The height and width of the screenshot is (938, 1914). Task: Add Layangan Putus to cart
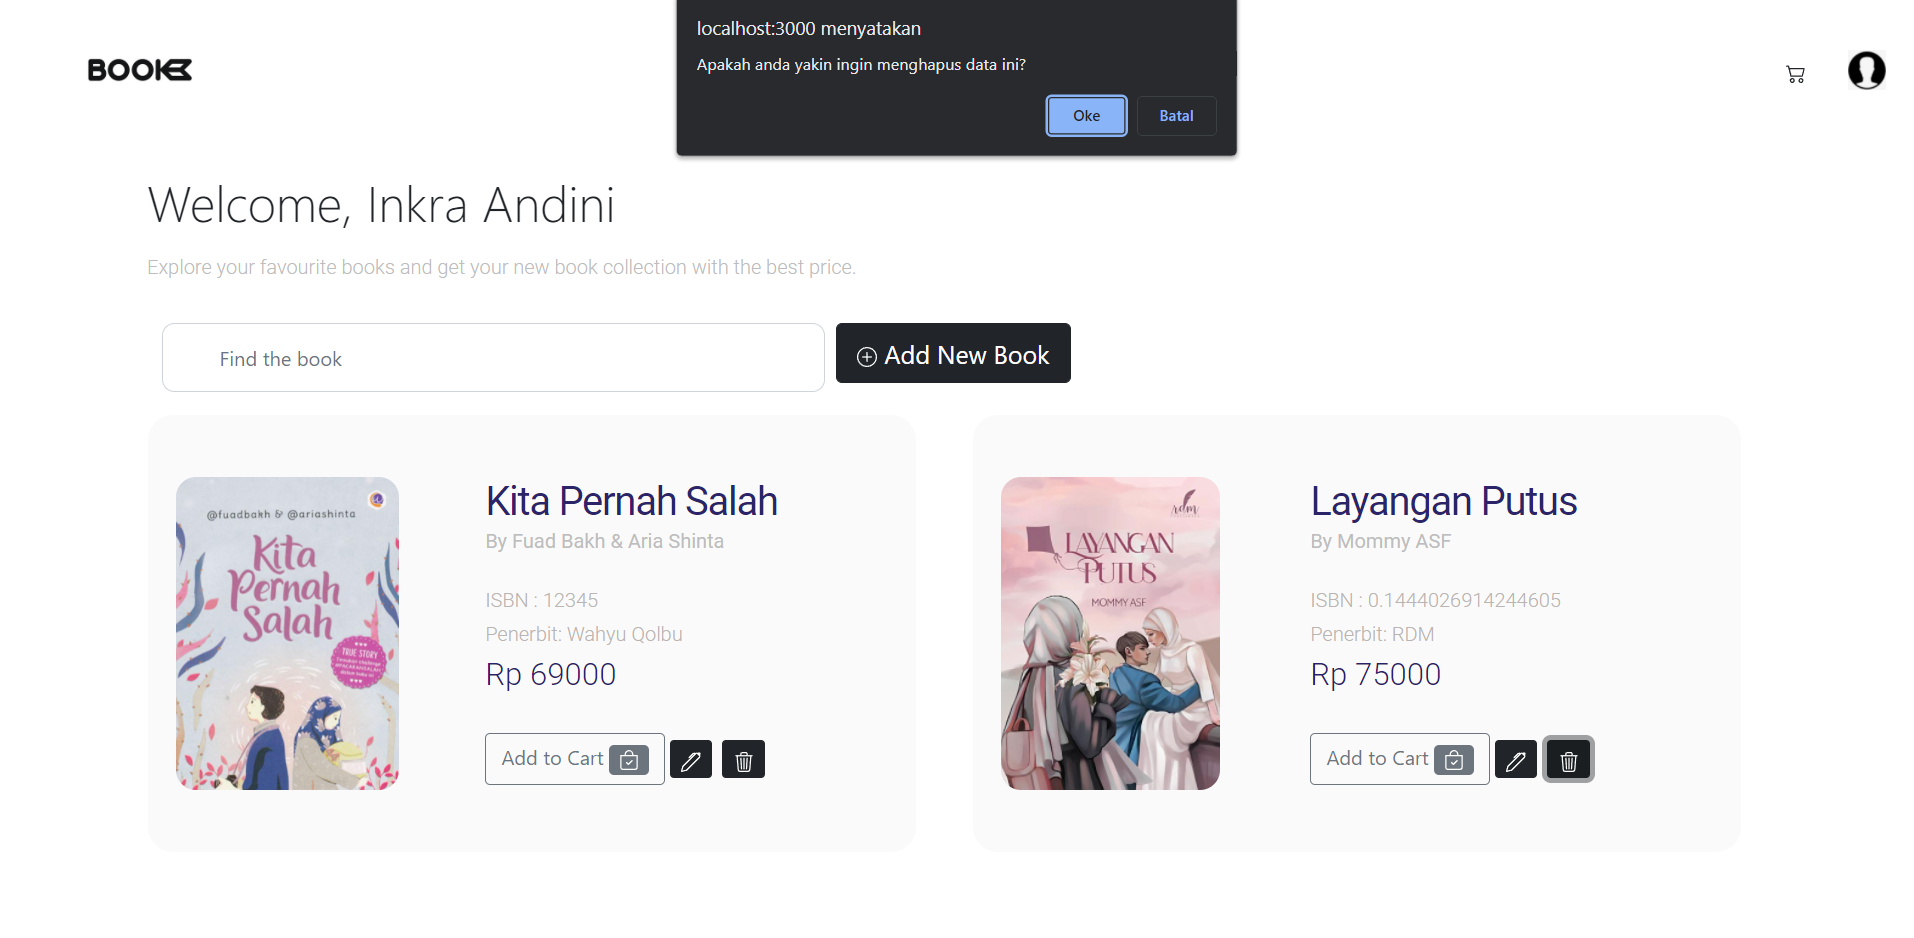coord(1400,759)
